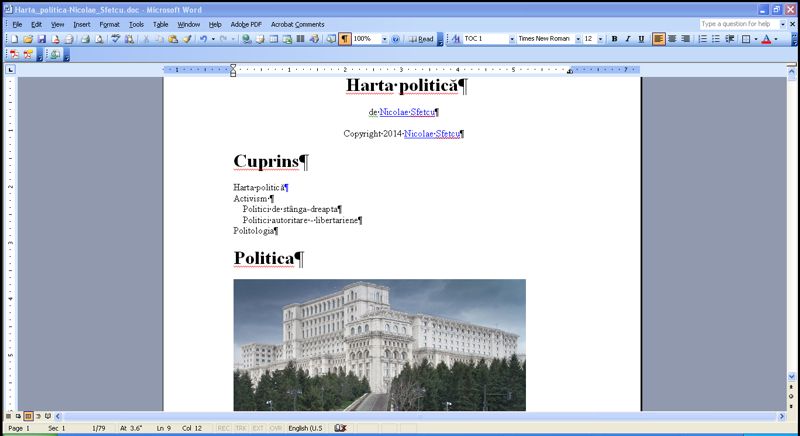Open the Zoom percentage dropdown
Screen dimensions: 800x436
coord(384,39)
